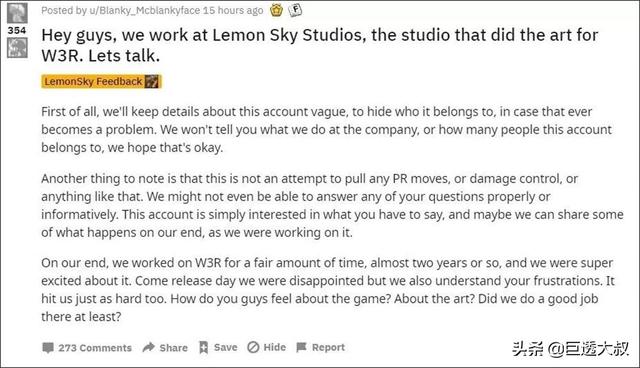Upvote the Lemon Sky Studios post
Viewport: 640px width, 368px height.
17,13
